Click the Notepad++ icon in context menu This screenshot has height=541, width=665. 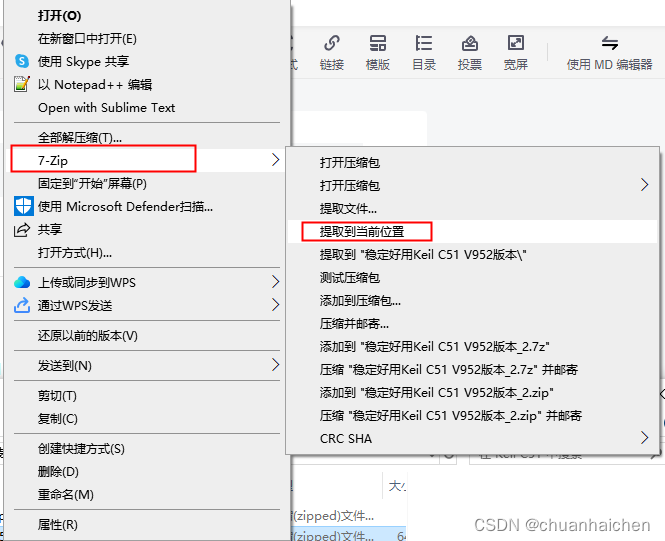pyautogui.click(x=22, y=84)
